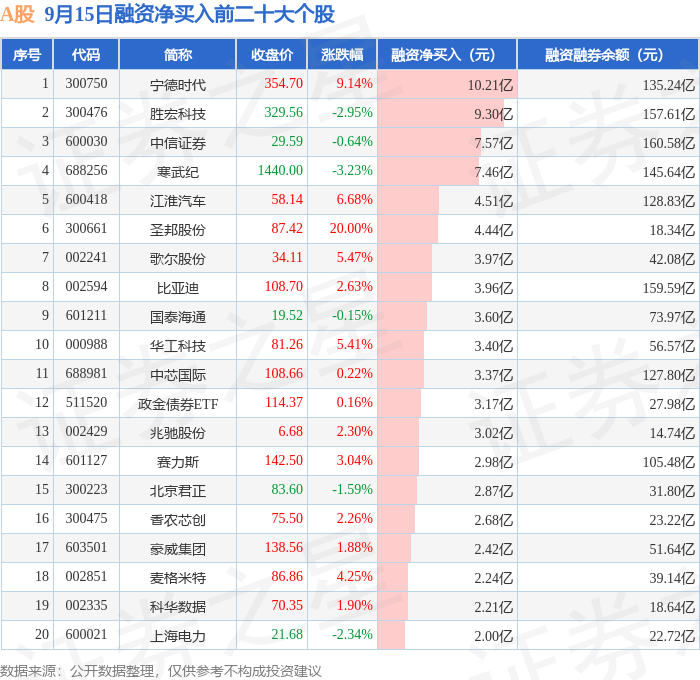Click balance value 22.72亿
This screenshot has height=680, width=700.
(x=672, y=636)
